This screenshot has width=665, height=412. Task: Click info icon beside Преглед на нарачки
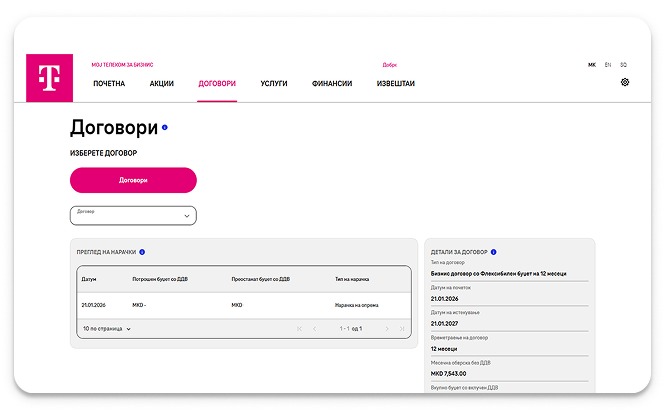point(142,252)
